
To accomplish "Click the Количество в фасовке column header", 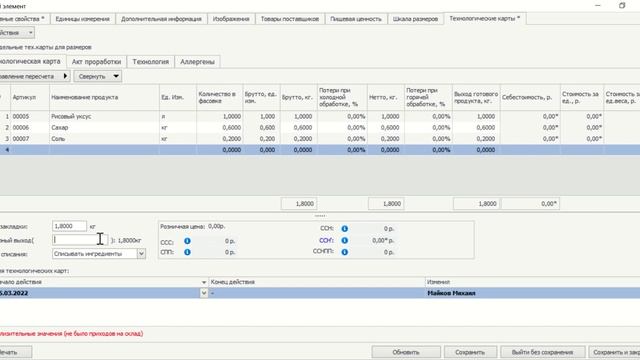I will tap(220, 97).
